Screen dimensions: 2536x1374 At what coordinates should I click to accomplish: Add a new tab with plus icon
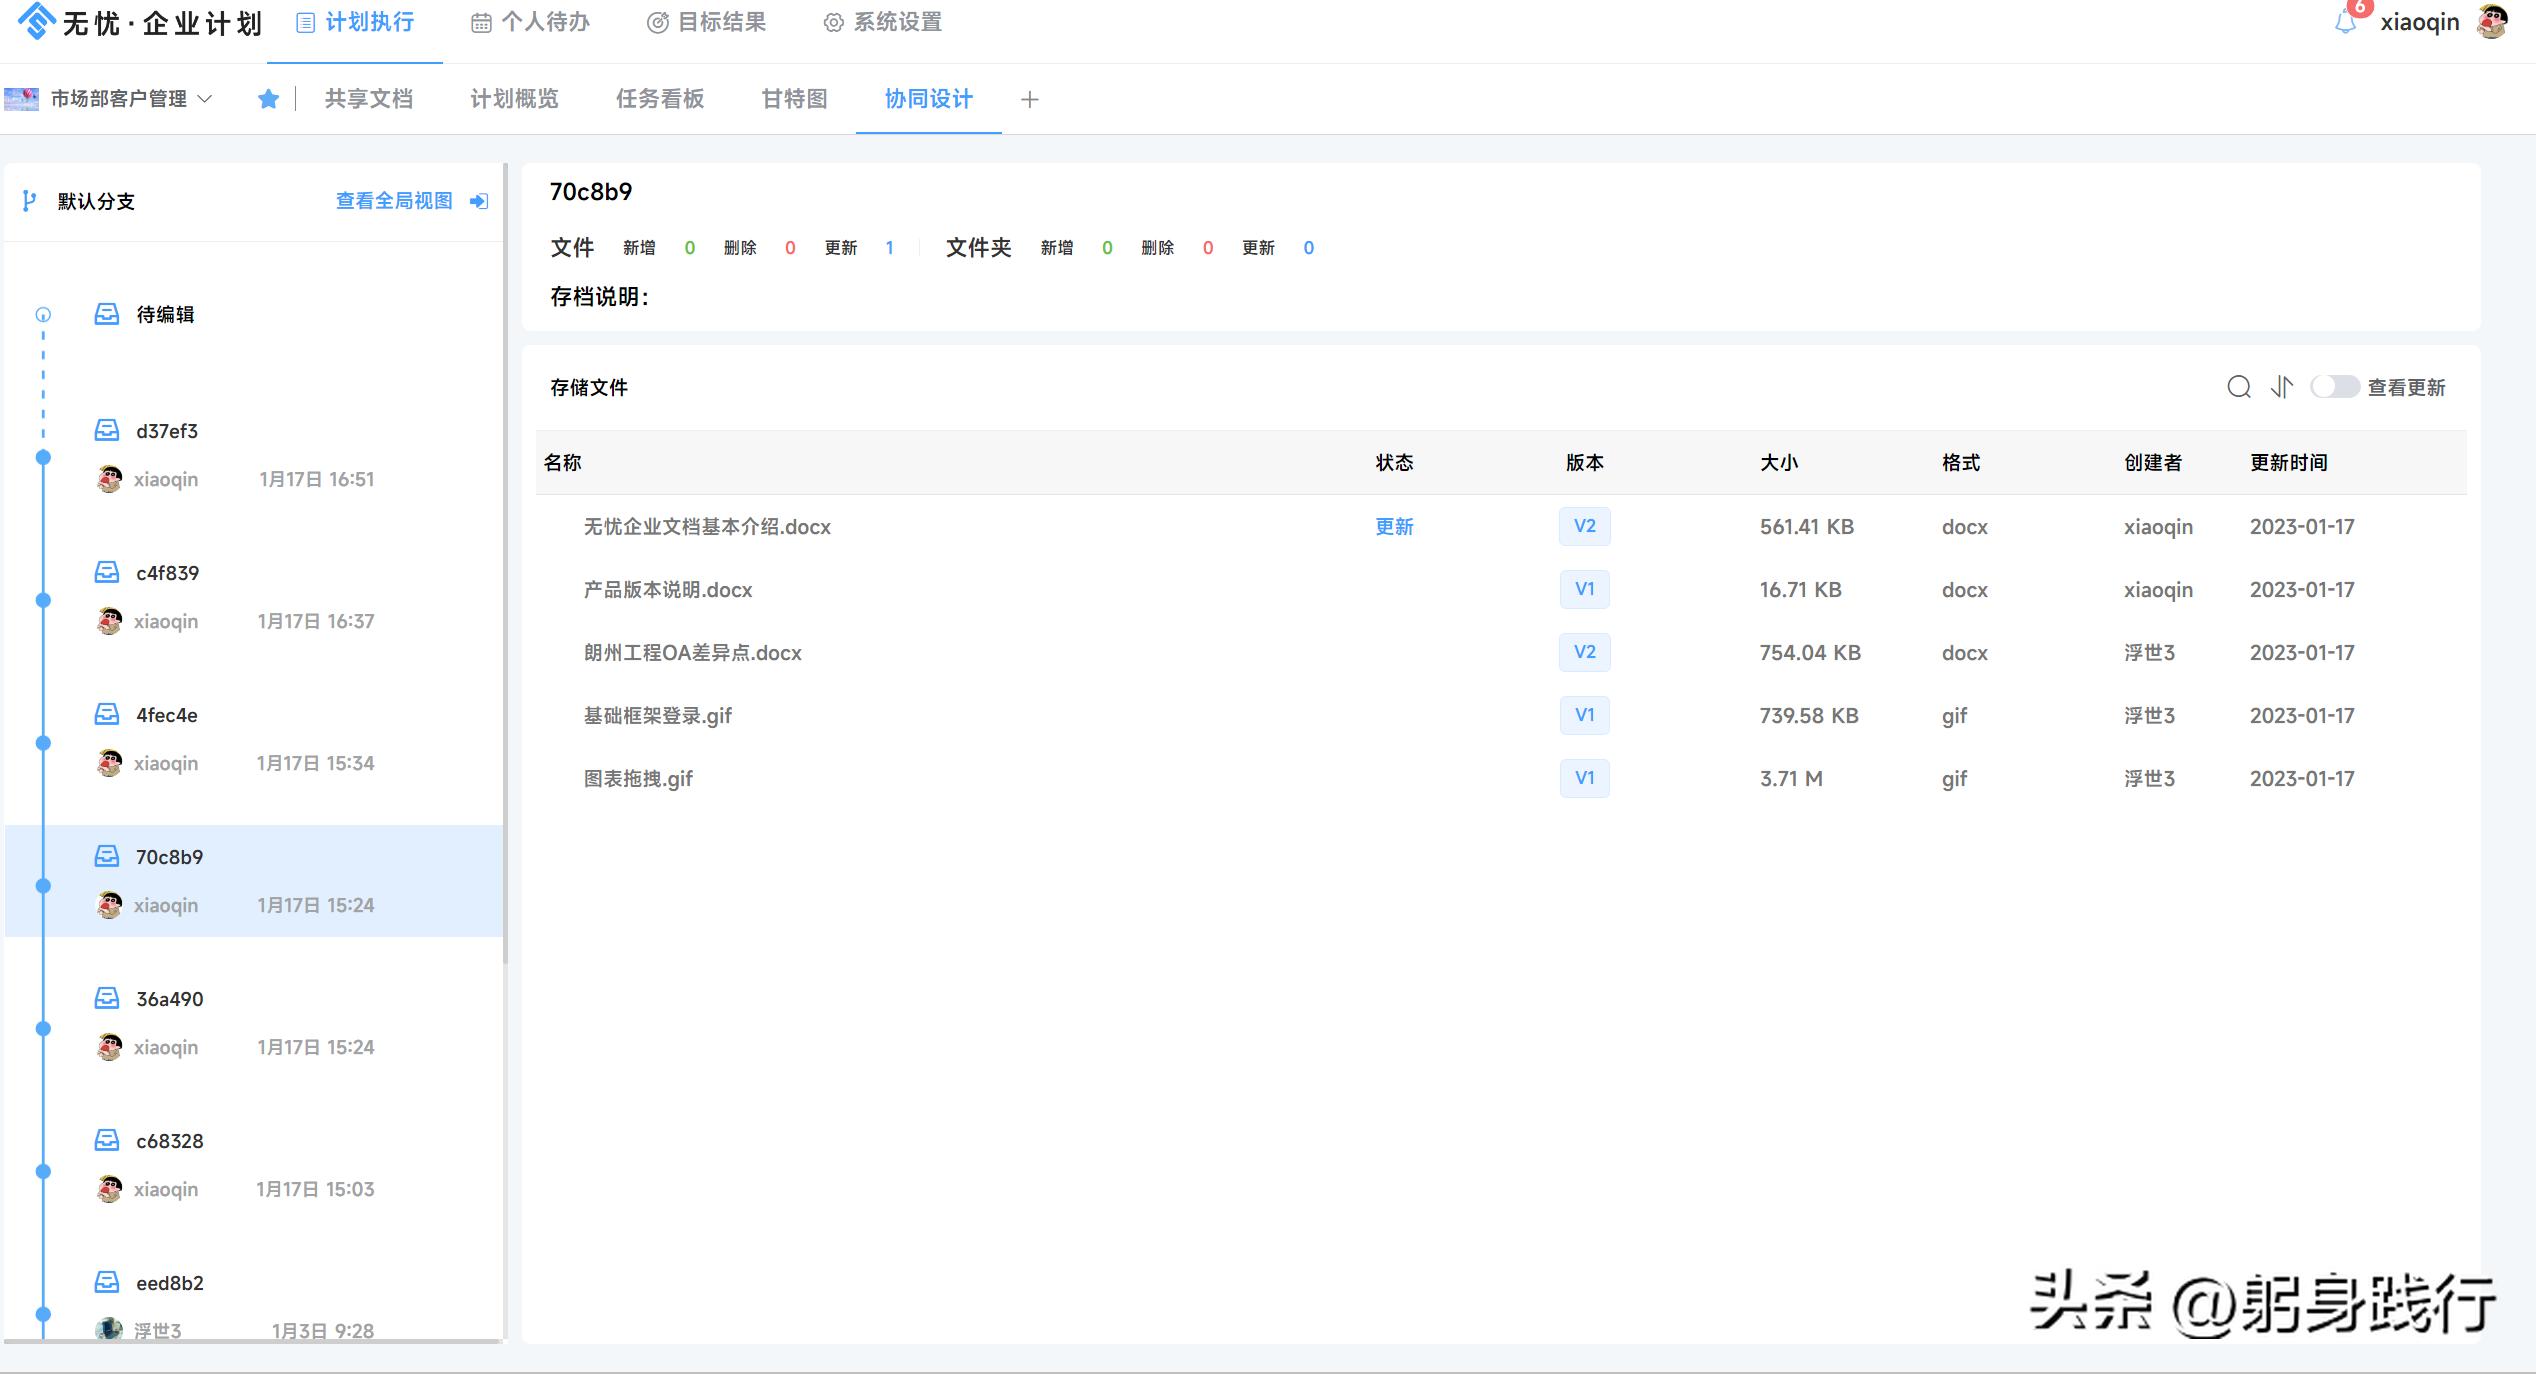pyautogui.click(x=1030, y=99)
